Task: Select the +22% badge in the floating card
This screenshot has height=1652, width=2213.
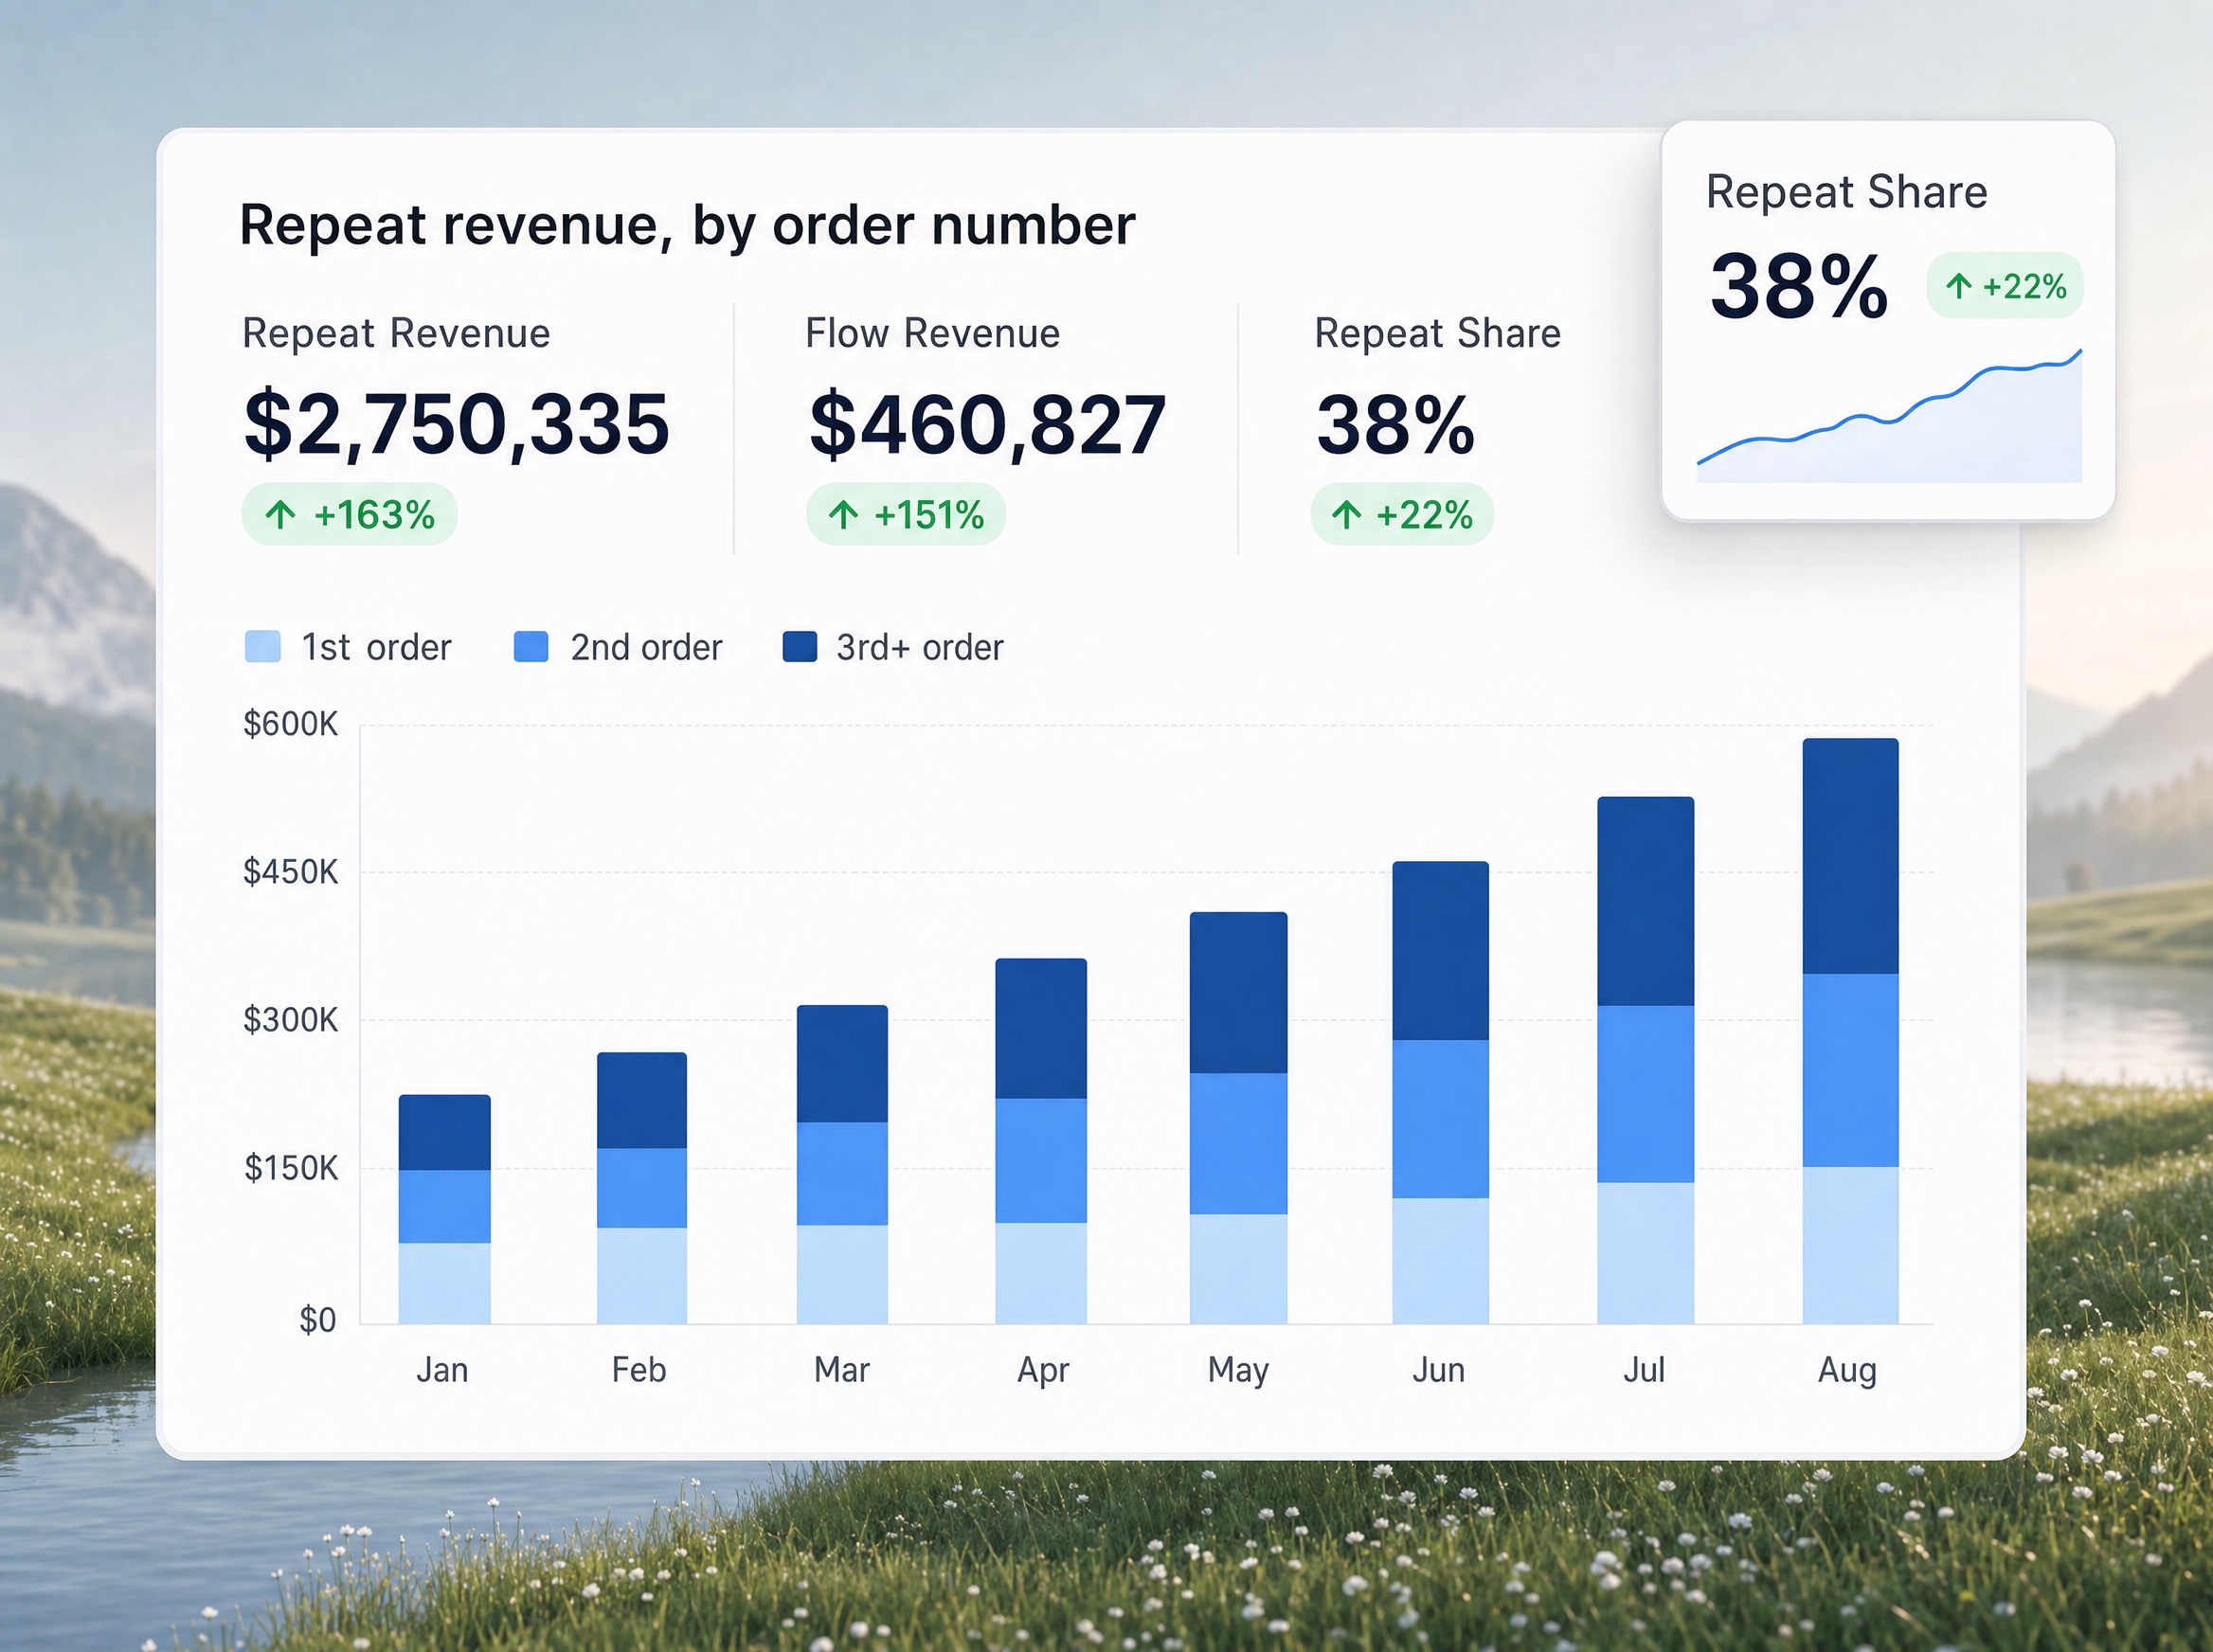Action: point(2005,286)
